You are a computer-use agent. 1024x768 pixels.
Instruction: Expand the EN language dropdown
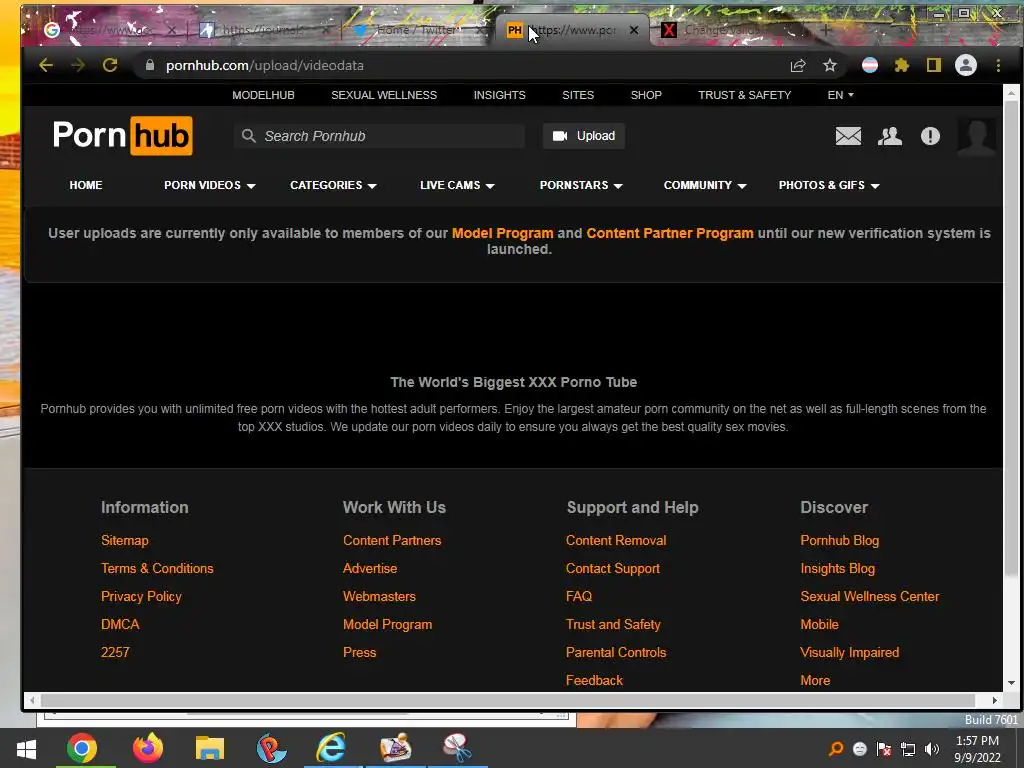coord(840,95)
